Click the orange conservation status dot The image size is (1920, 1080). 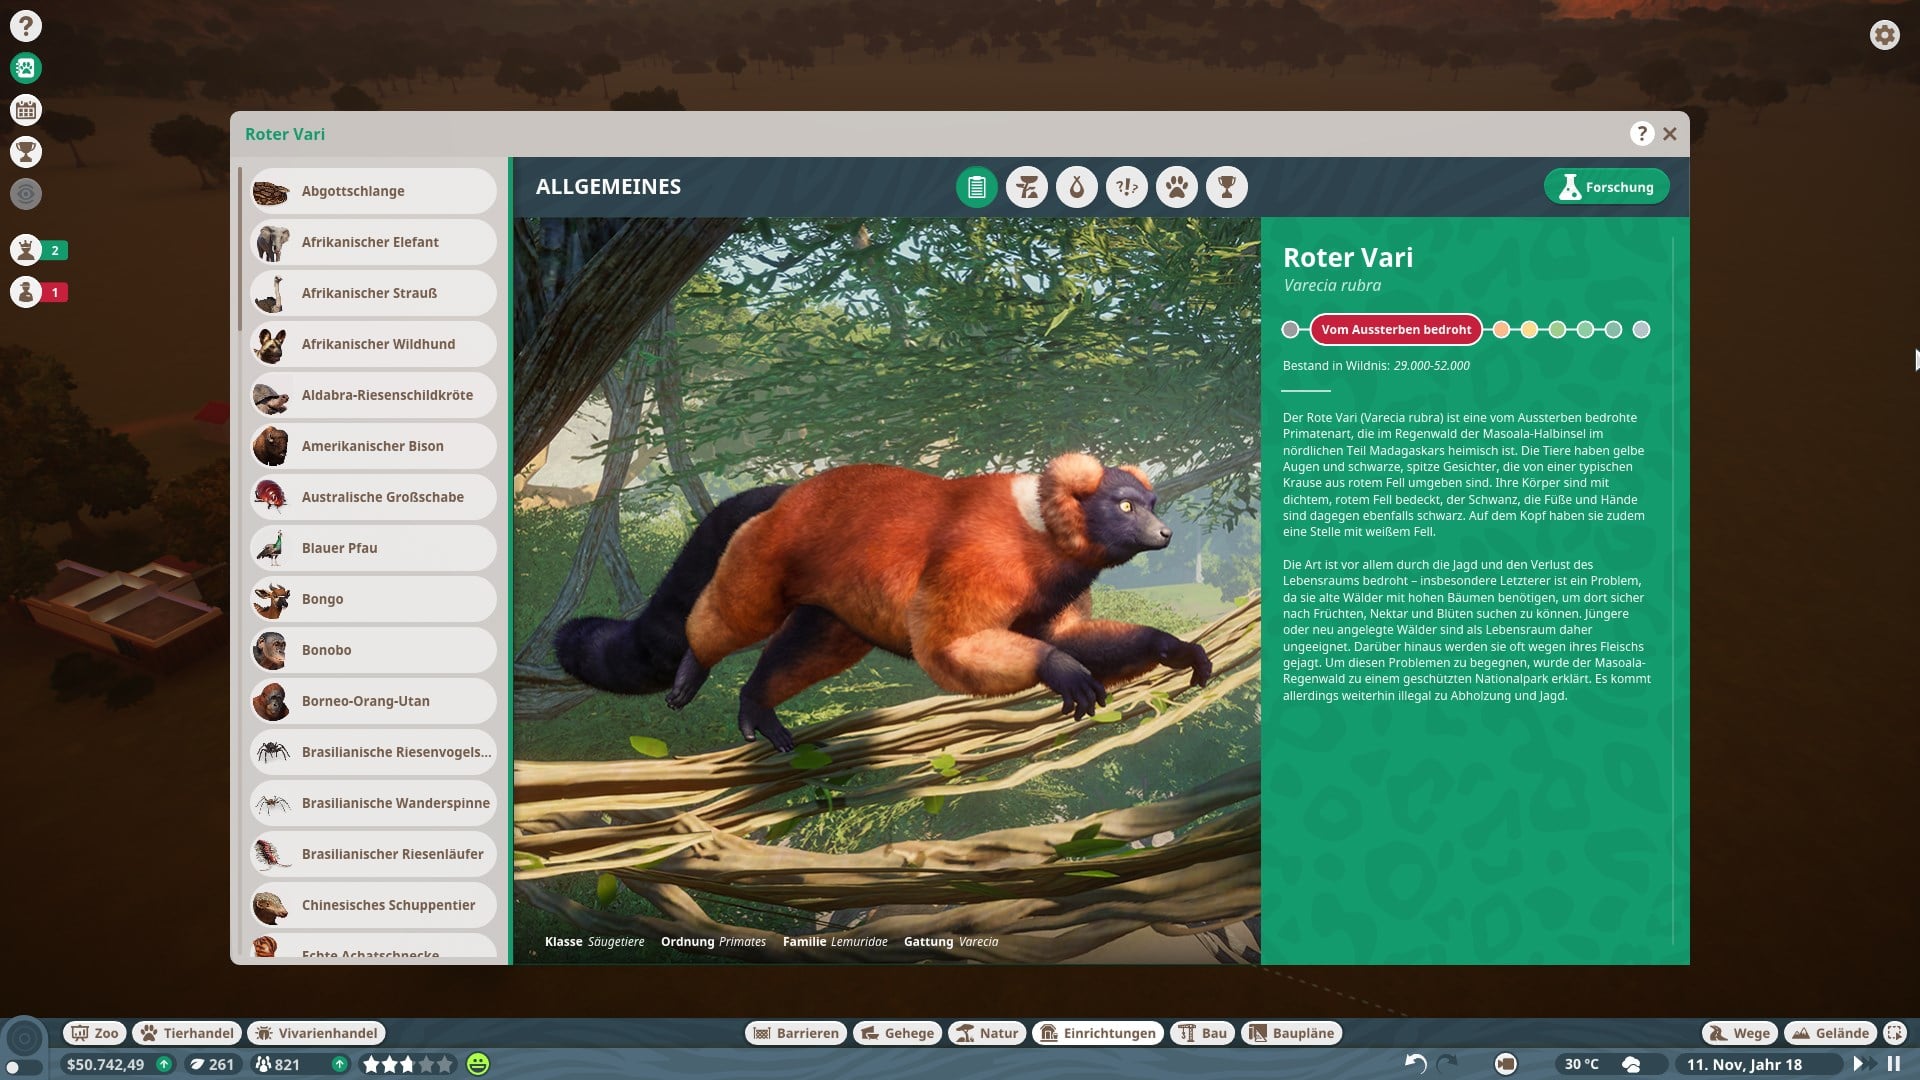(x=1501, y=330)
